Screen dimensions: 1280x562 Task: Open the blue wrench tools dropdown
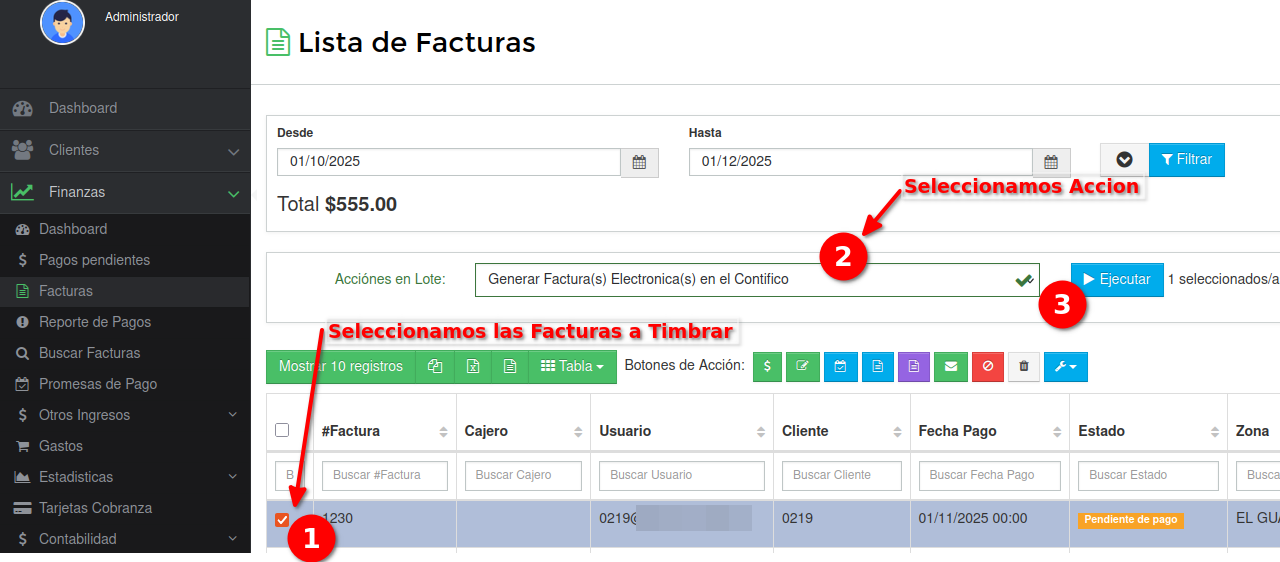pos(1066,367)
